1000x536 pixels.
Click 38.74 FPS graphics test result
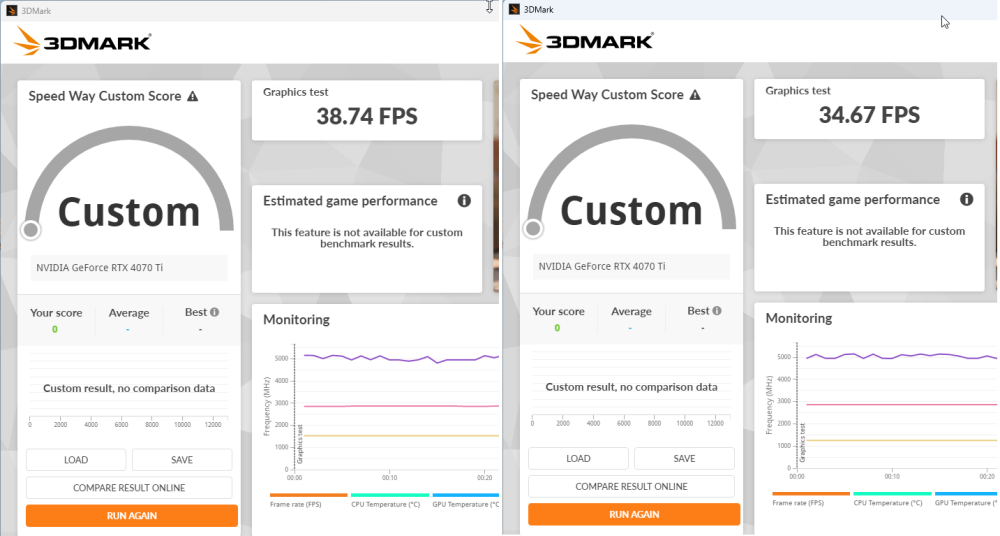pyautogui.click(x=367, y=117)
